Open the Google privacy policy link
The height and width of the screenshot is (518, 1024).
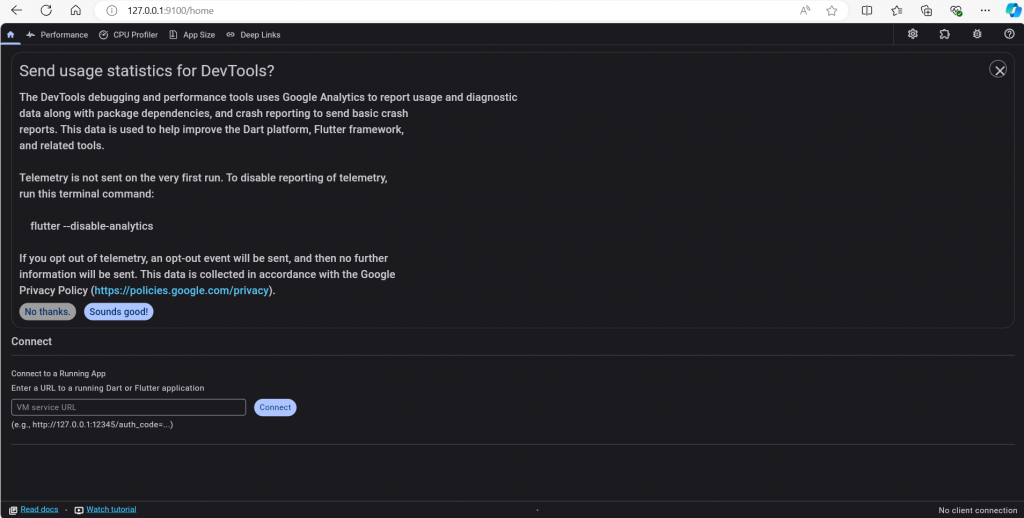click(182, 291)
